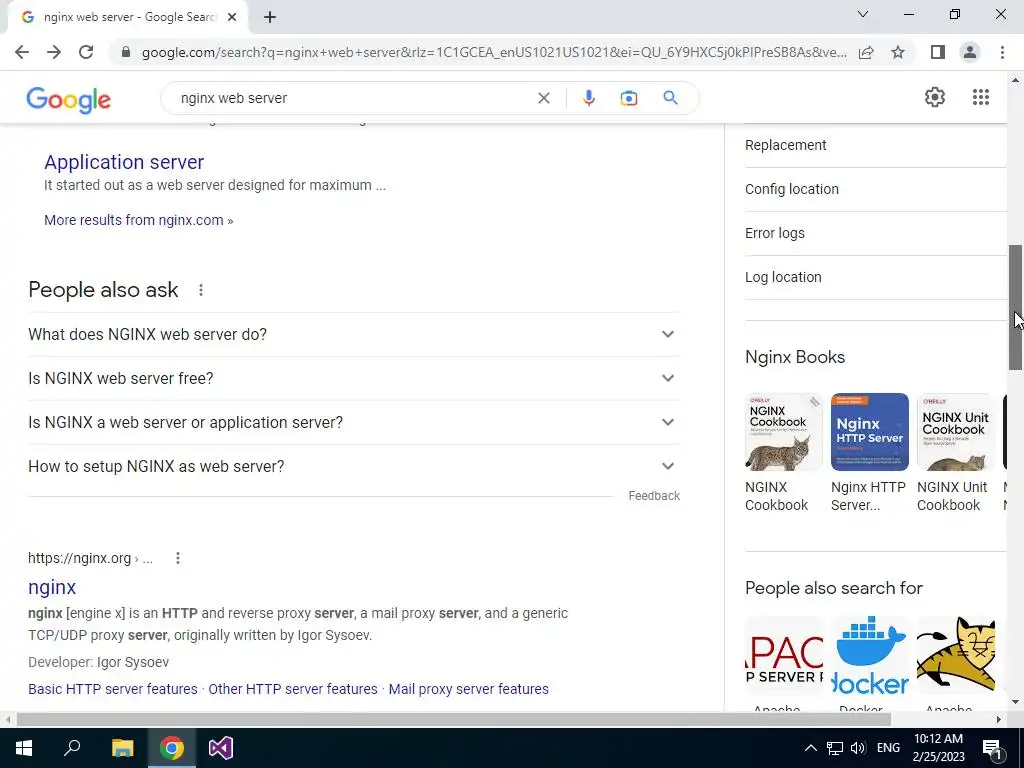1024x768 pixels.
Task: Reload the current page
Action: [x=86, y=52]
